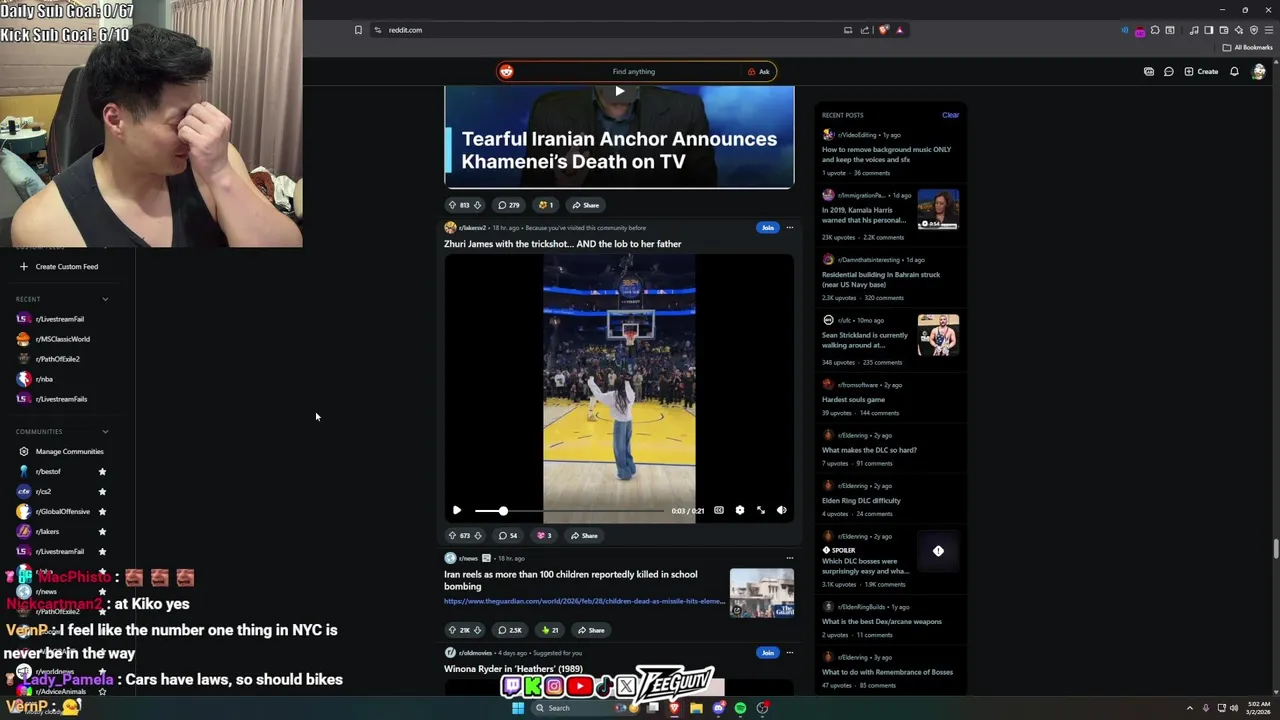
Task: Share the Zhuri James post
Action: 584,535
